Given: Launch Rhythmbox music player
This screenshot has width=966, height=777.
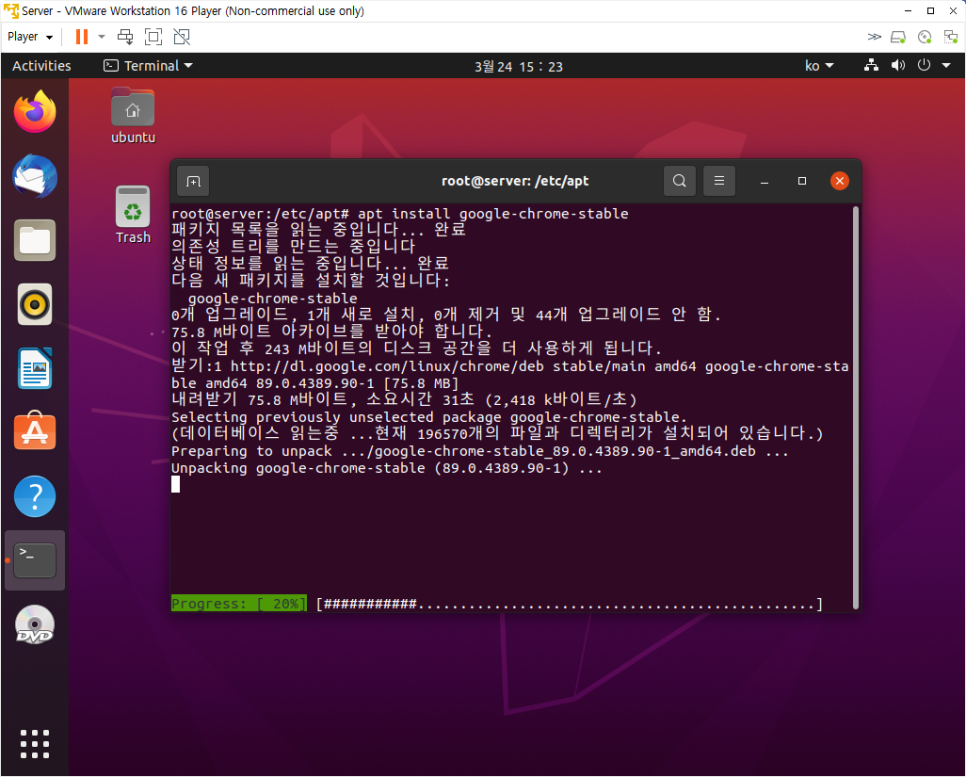Looking at the screenshot, I should [35, 304].
